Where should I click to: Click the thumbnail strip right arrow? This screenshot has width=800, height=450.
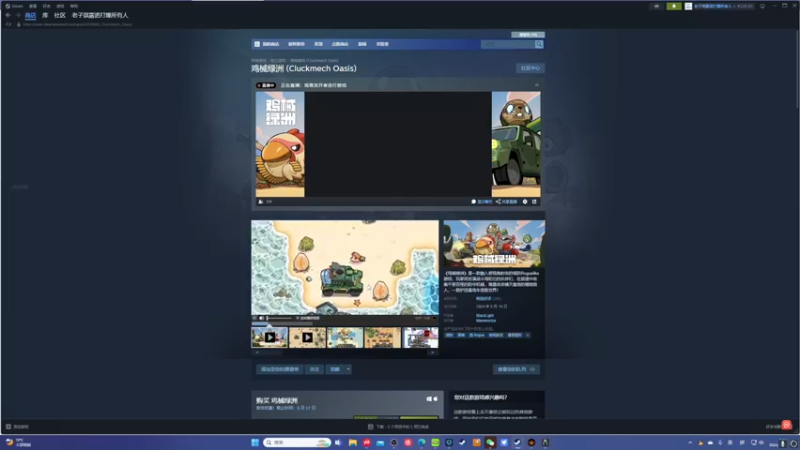pyautogui.click(x=433, y=353)
